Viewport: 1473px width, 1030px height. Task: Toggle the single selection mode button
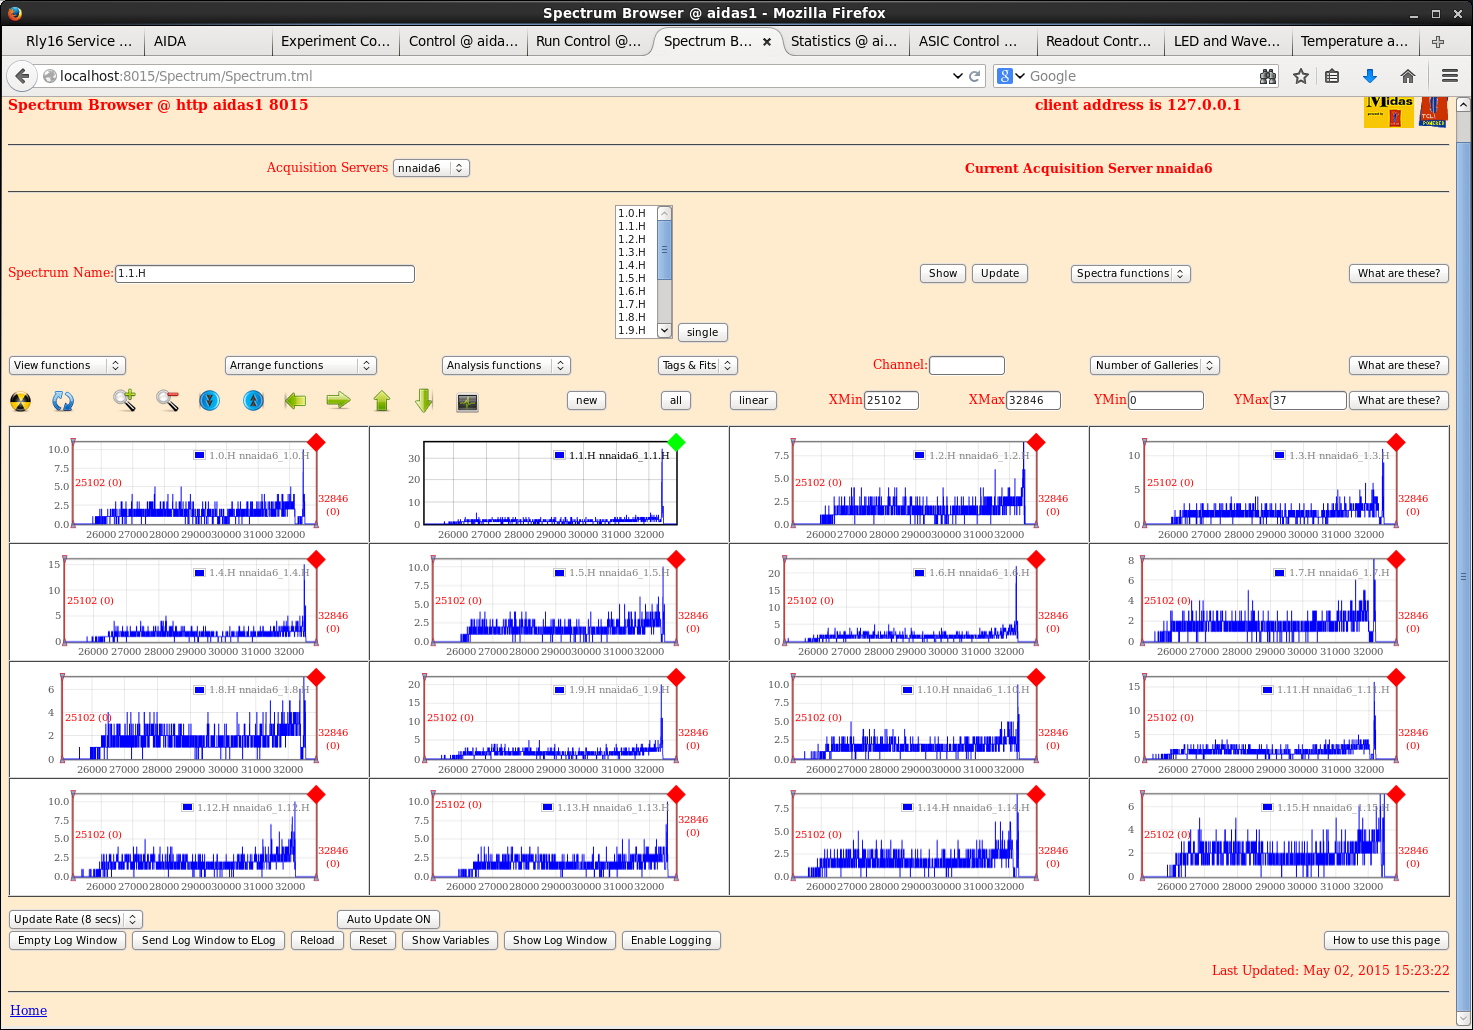[702, 332]
